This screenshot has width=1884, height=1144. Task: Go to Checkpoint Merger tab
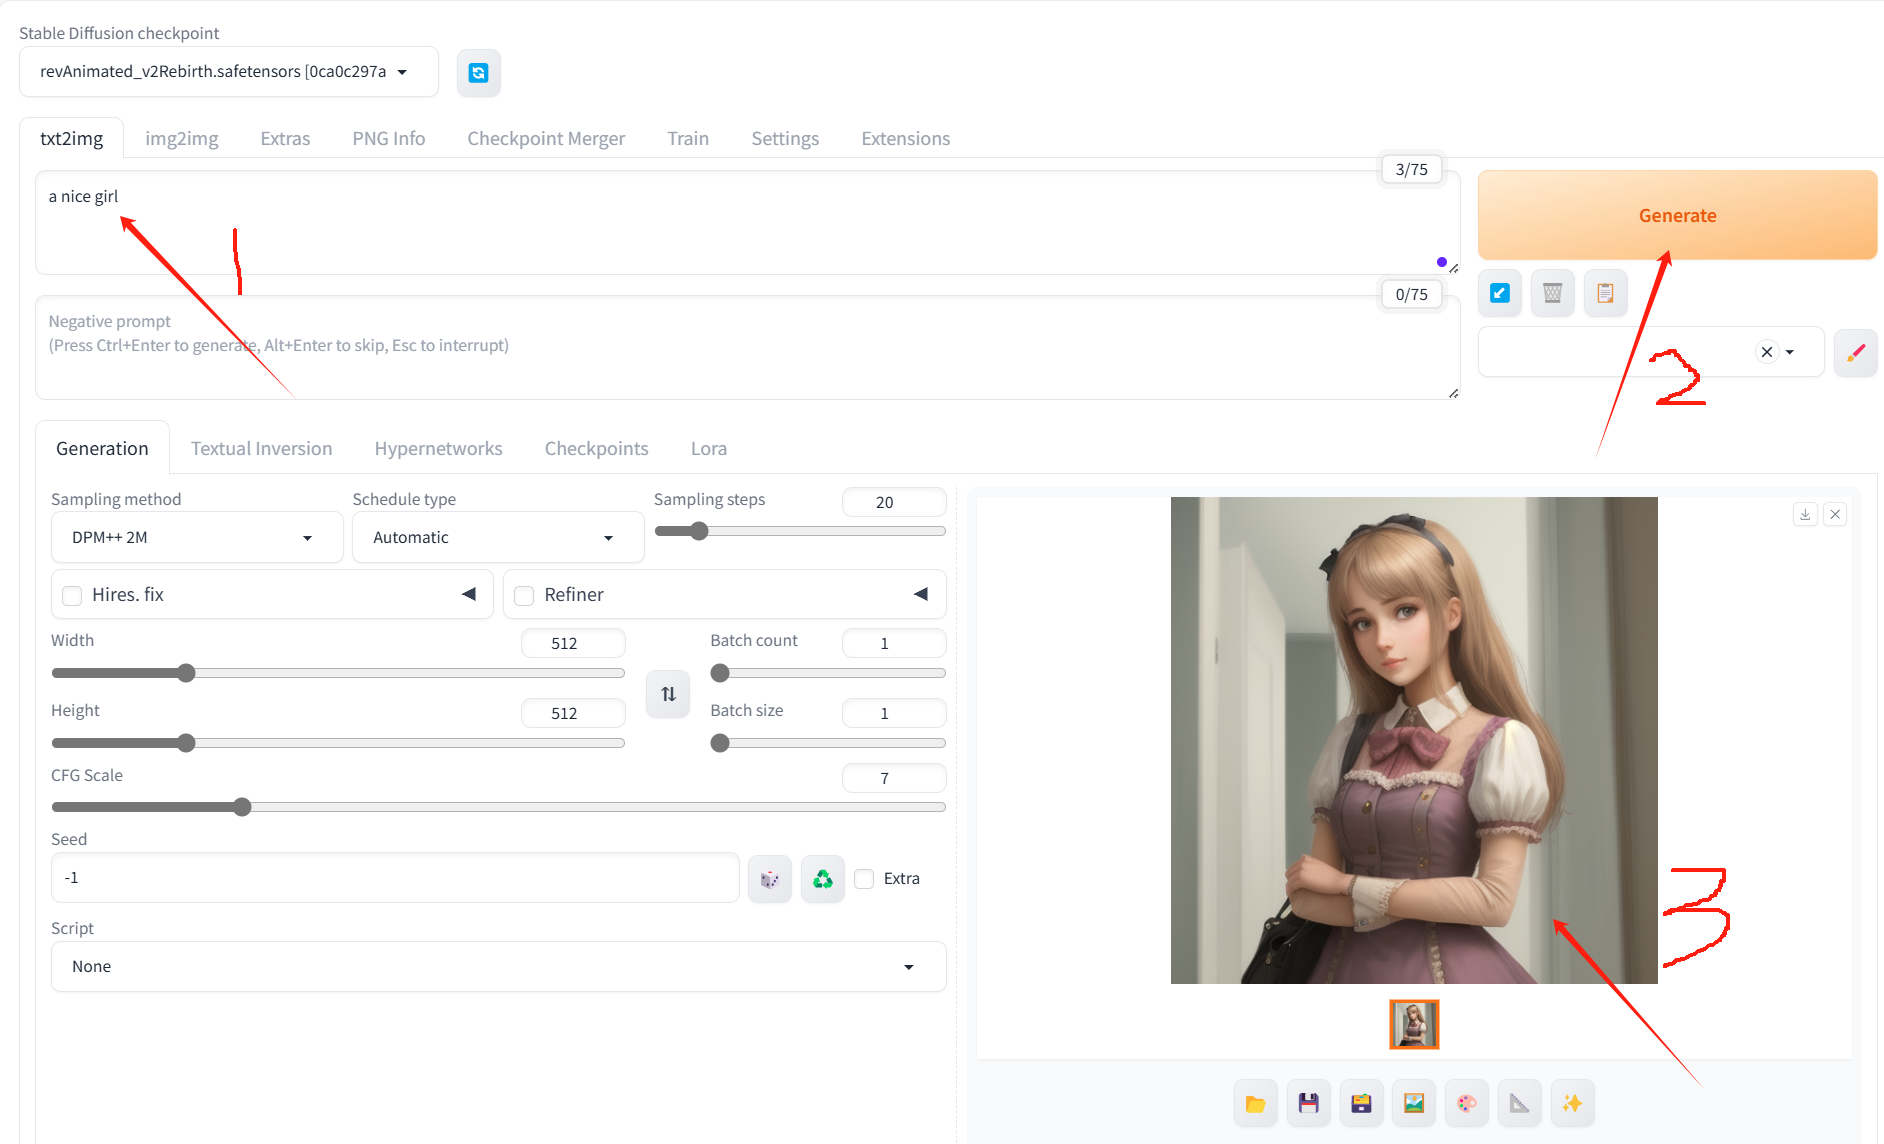point(546,139)
